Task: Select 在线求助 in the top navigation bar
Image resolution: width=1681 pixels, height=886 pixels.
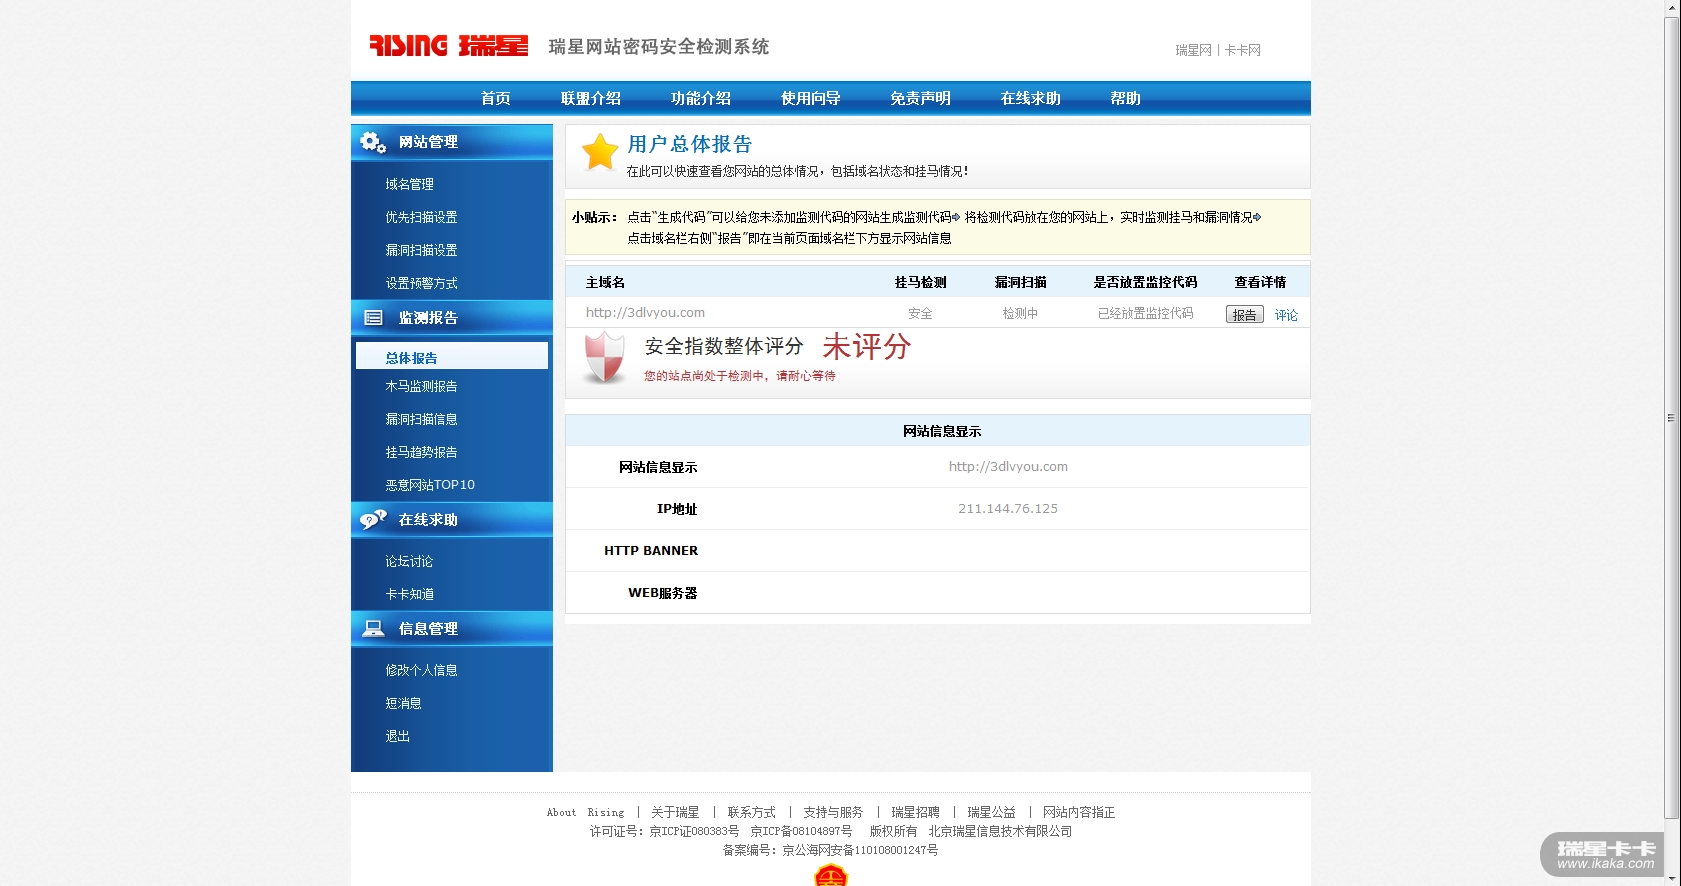Action: [x=1031, y=98]
